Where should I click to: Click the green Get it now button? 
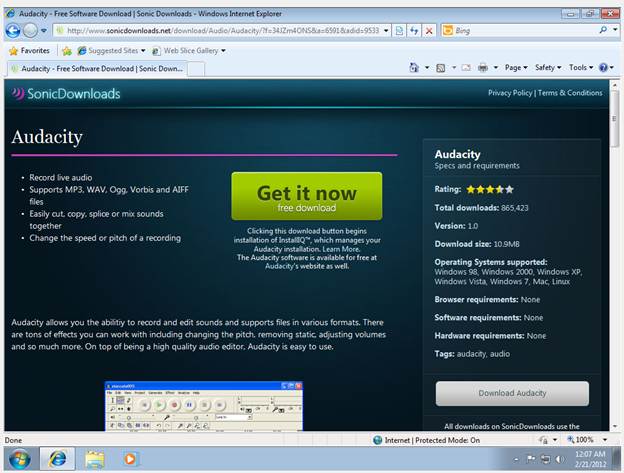tap(307, 196)
